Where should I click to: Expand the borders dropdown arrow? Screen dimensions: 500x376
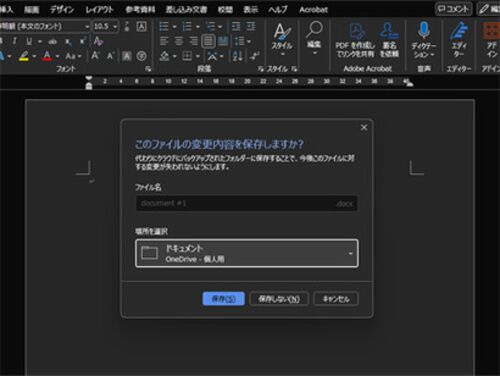pos(198,56)
